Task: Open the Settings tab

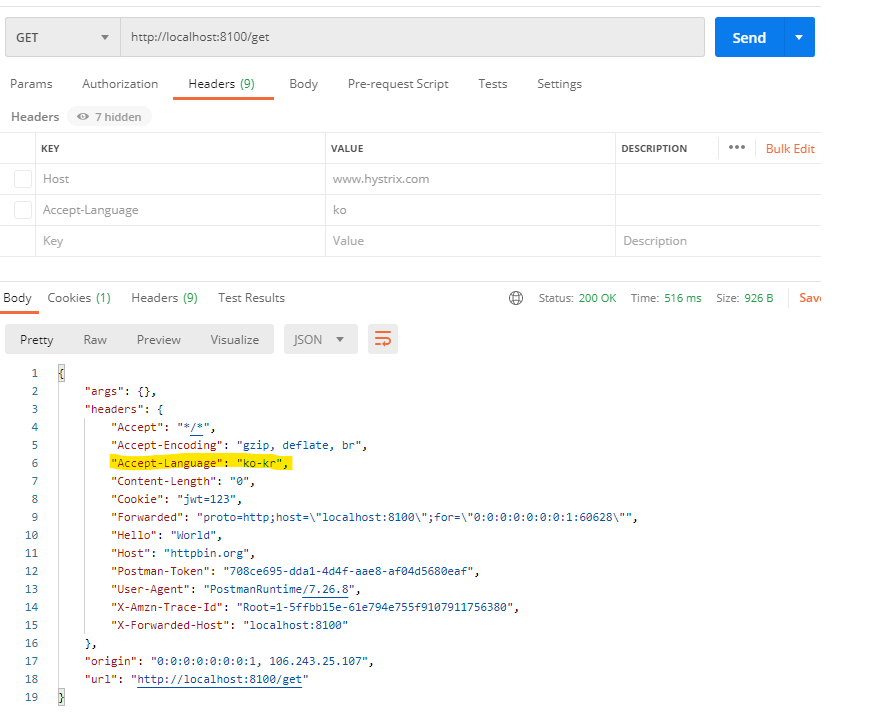Action: coord(559,84)
